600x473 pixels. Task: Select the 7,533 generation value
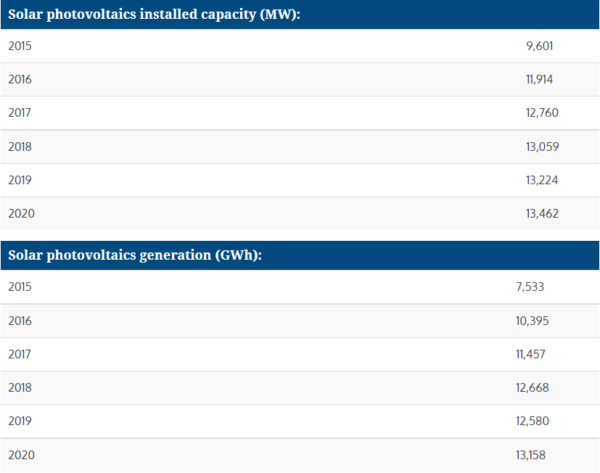click(x=530, y=287)
